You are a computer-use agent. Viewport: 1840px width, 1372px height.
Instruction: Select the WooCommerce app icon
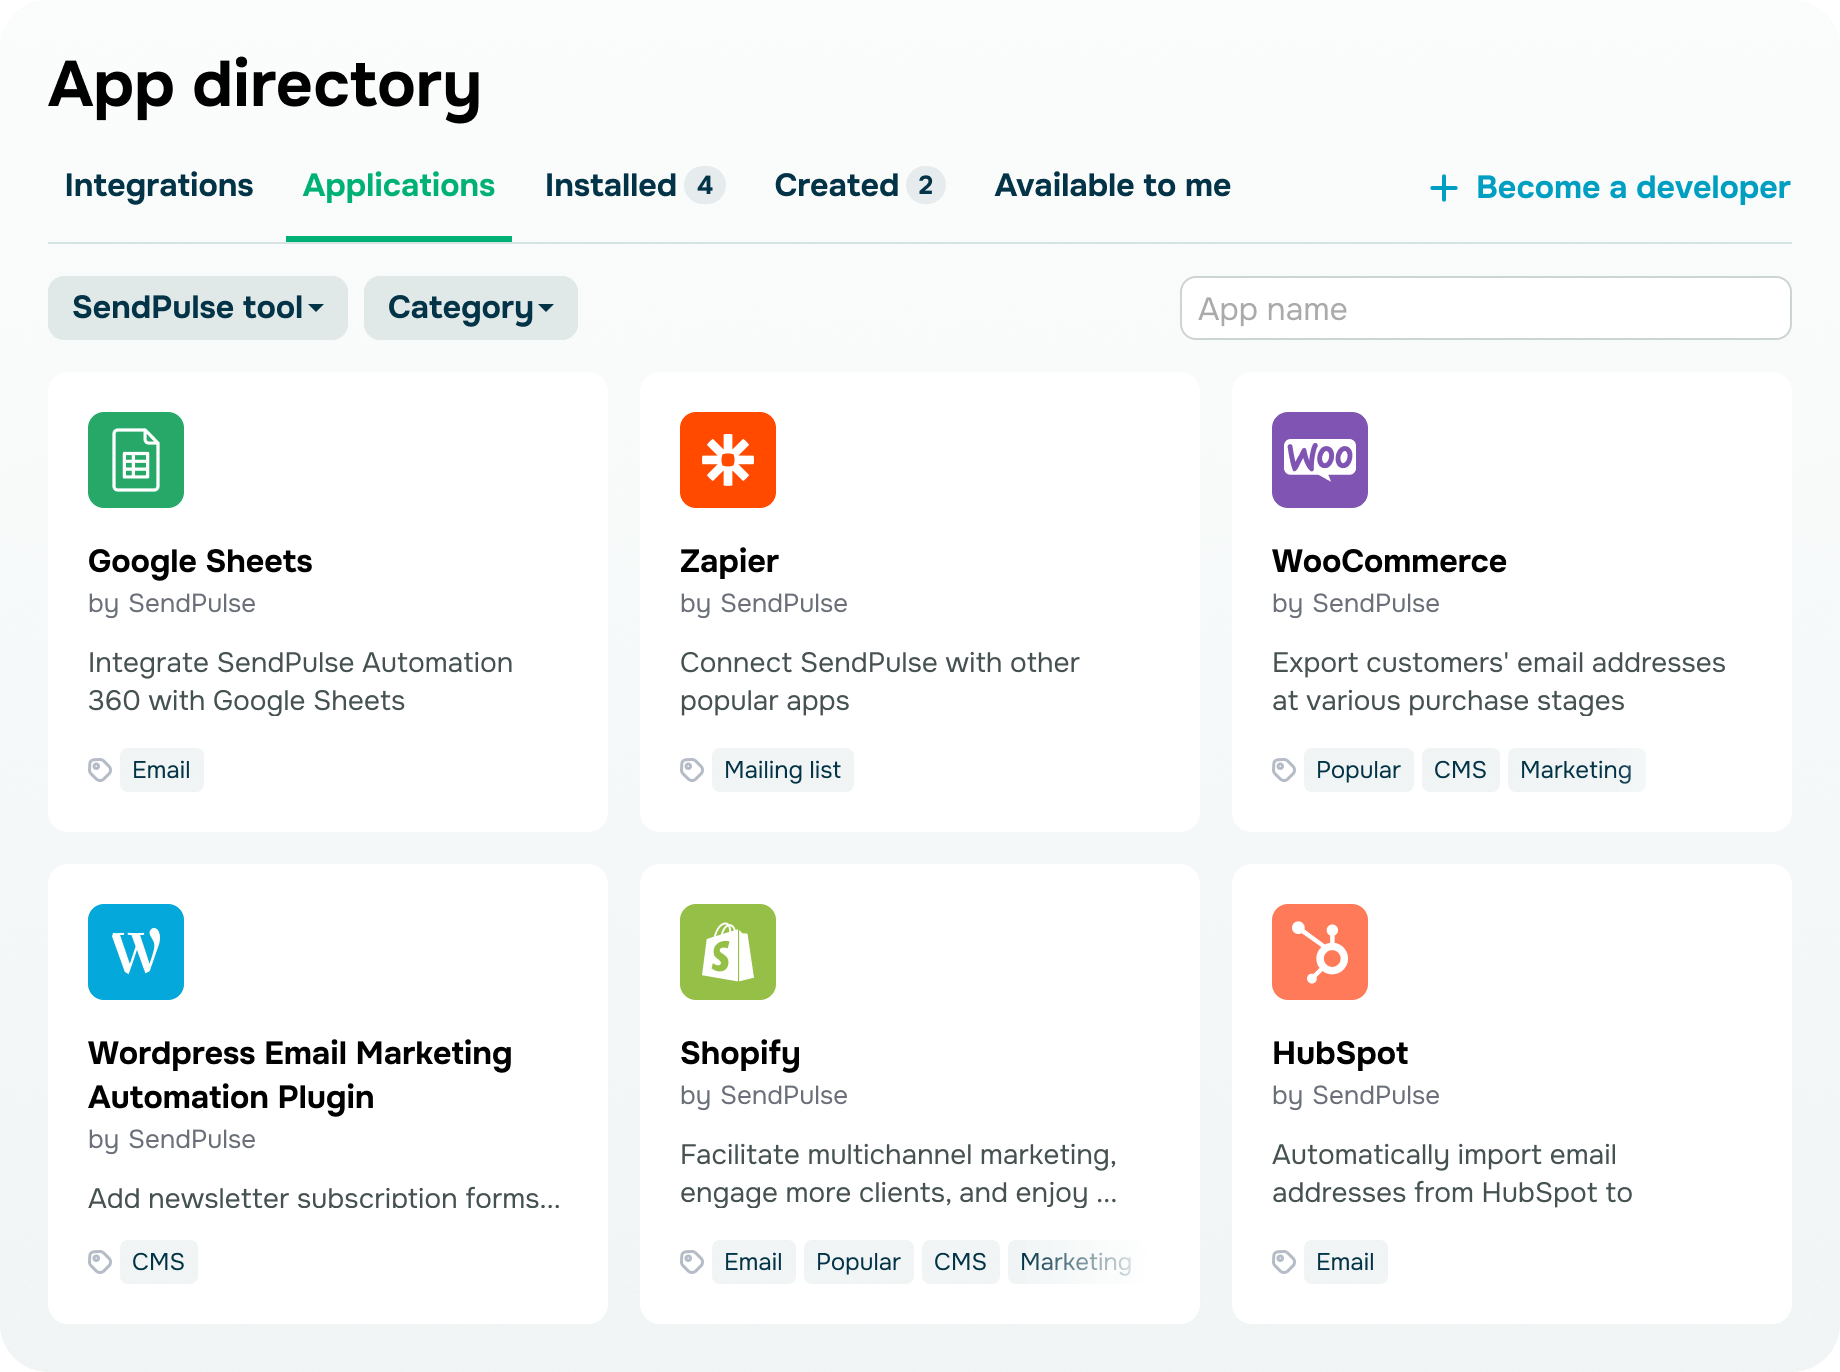[1320, 460]
